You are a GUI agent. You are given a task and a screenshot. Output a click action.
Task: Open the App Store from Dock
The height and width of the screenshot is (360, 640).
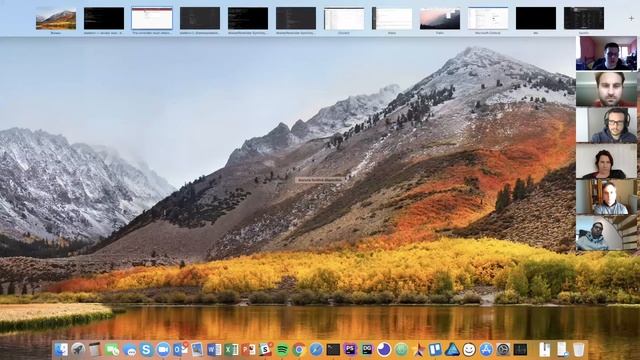tap(486, 350)
